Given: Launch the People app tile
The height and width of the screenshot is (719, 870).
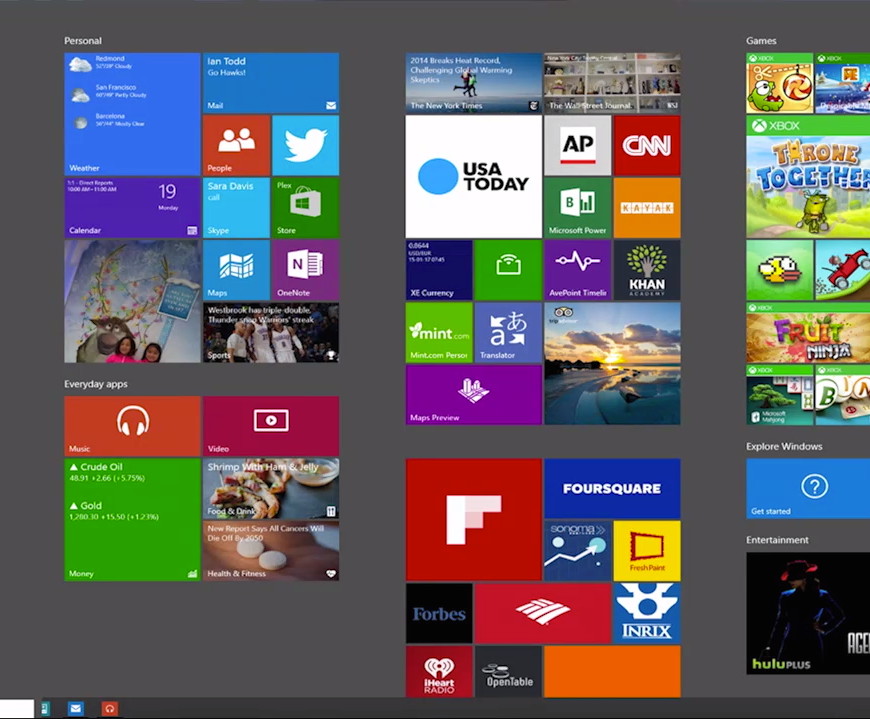Looking at the screenshot, I should click(236, 145).
